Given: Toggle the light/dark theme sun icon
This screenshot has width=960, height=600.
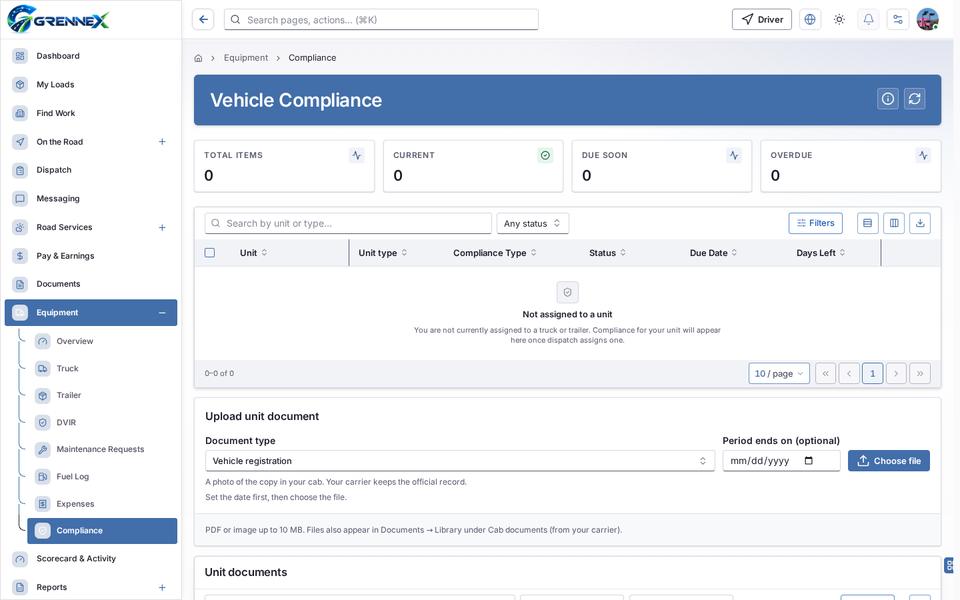Looking at the screenshot, I should [839, 20].
